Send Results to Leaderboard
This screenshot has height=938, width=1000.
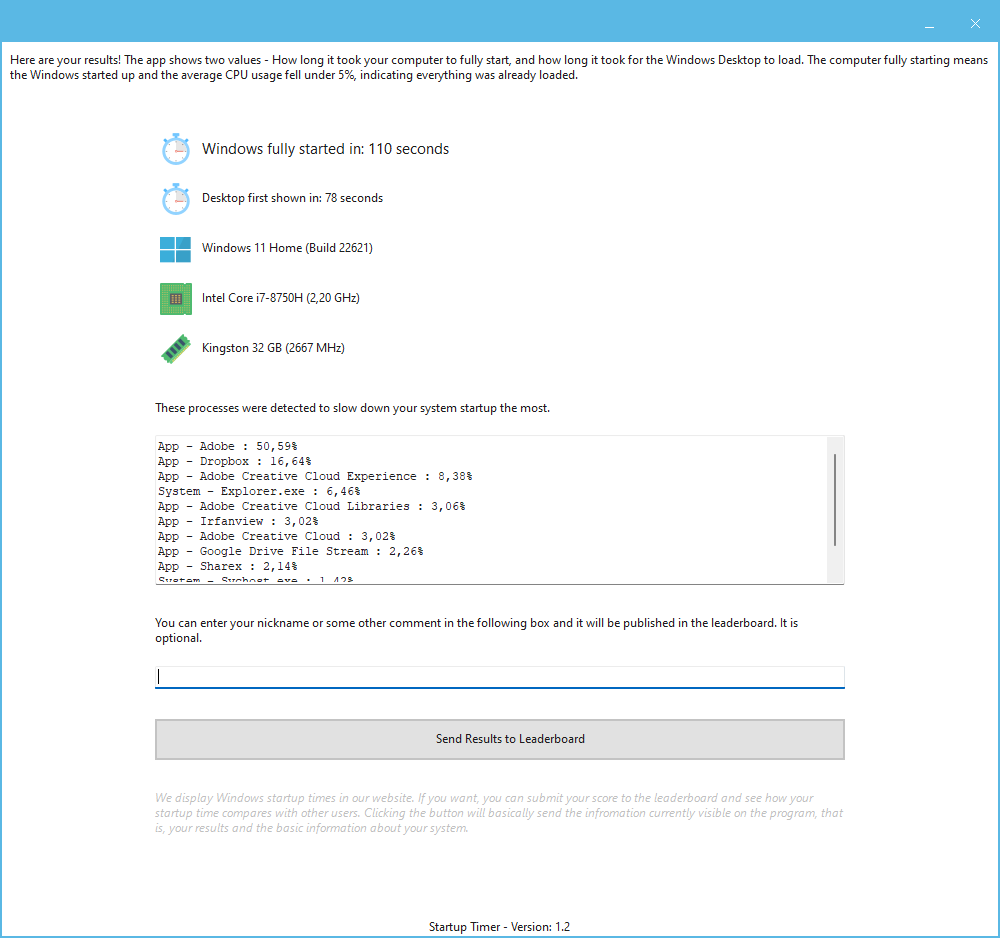pyautogui.click(x=500, y=740)
